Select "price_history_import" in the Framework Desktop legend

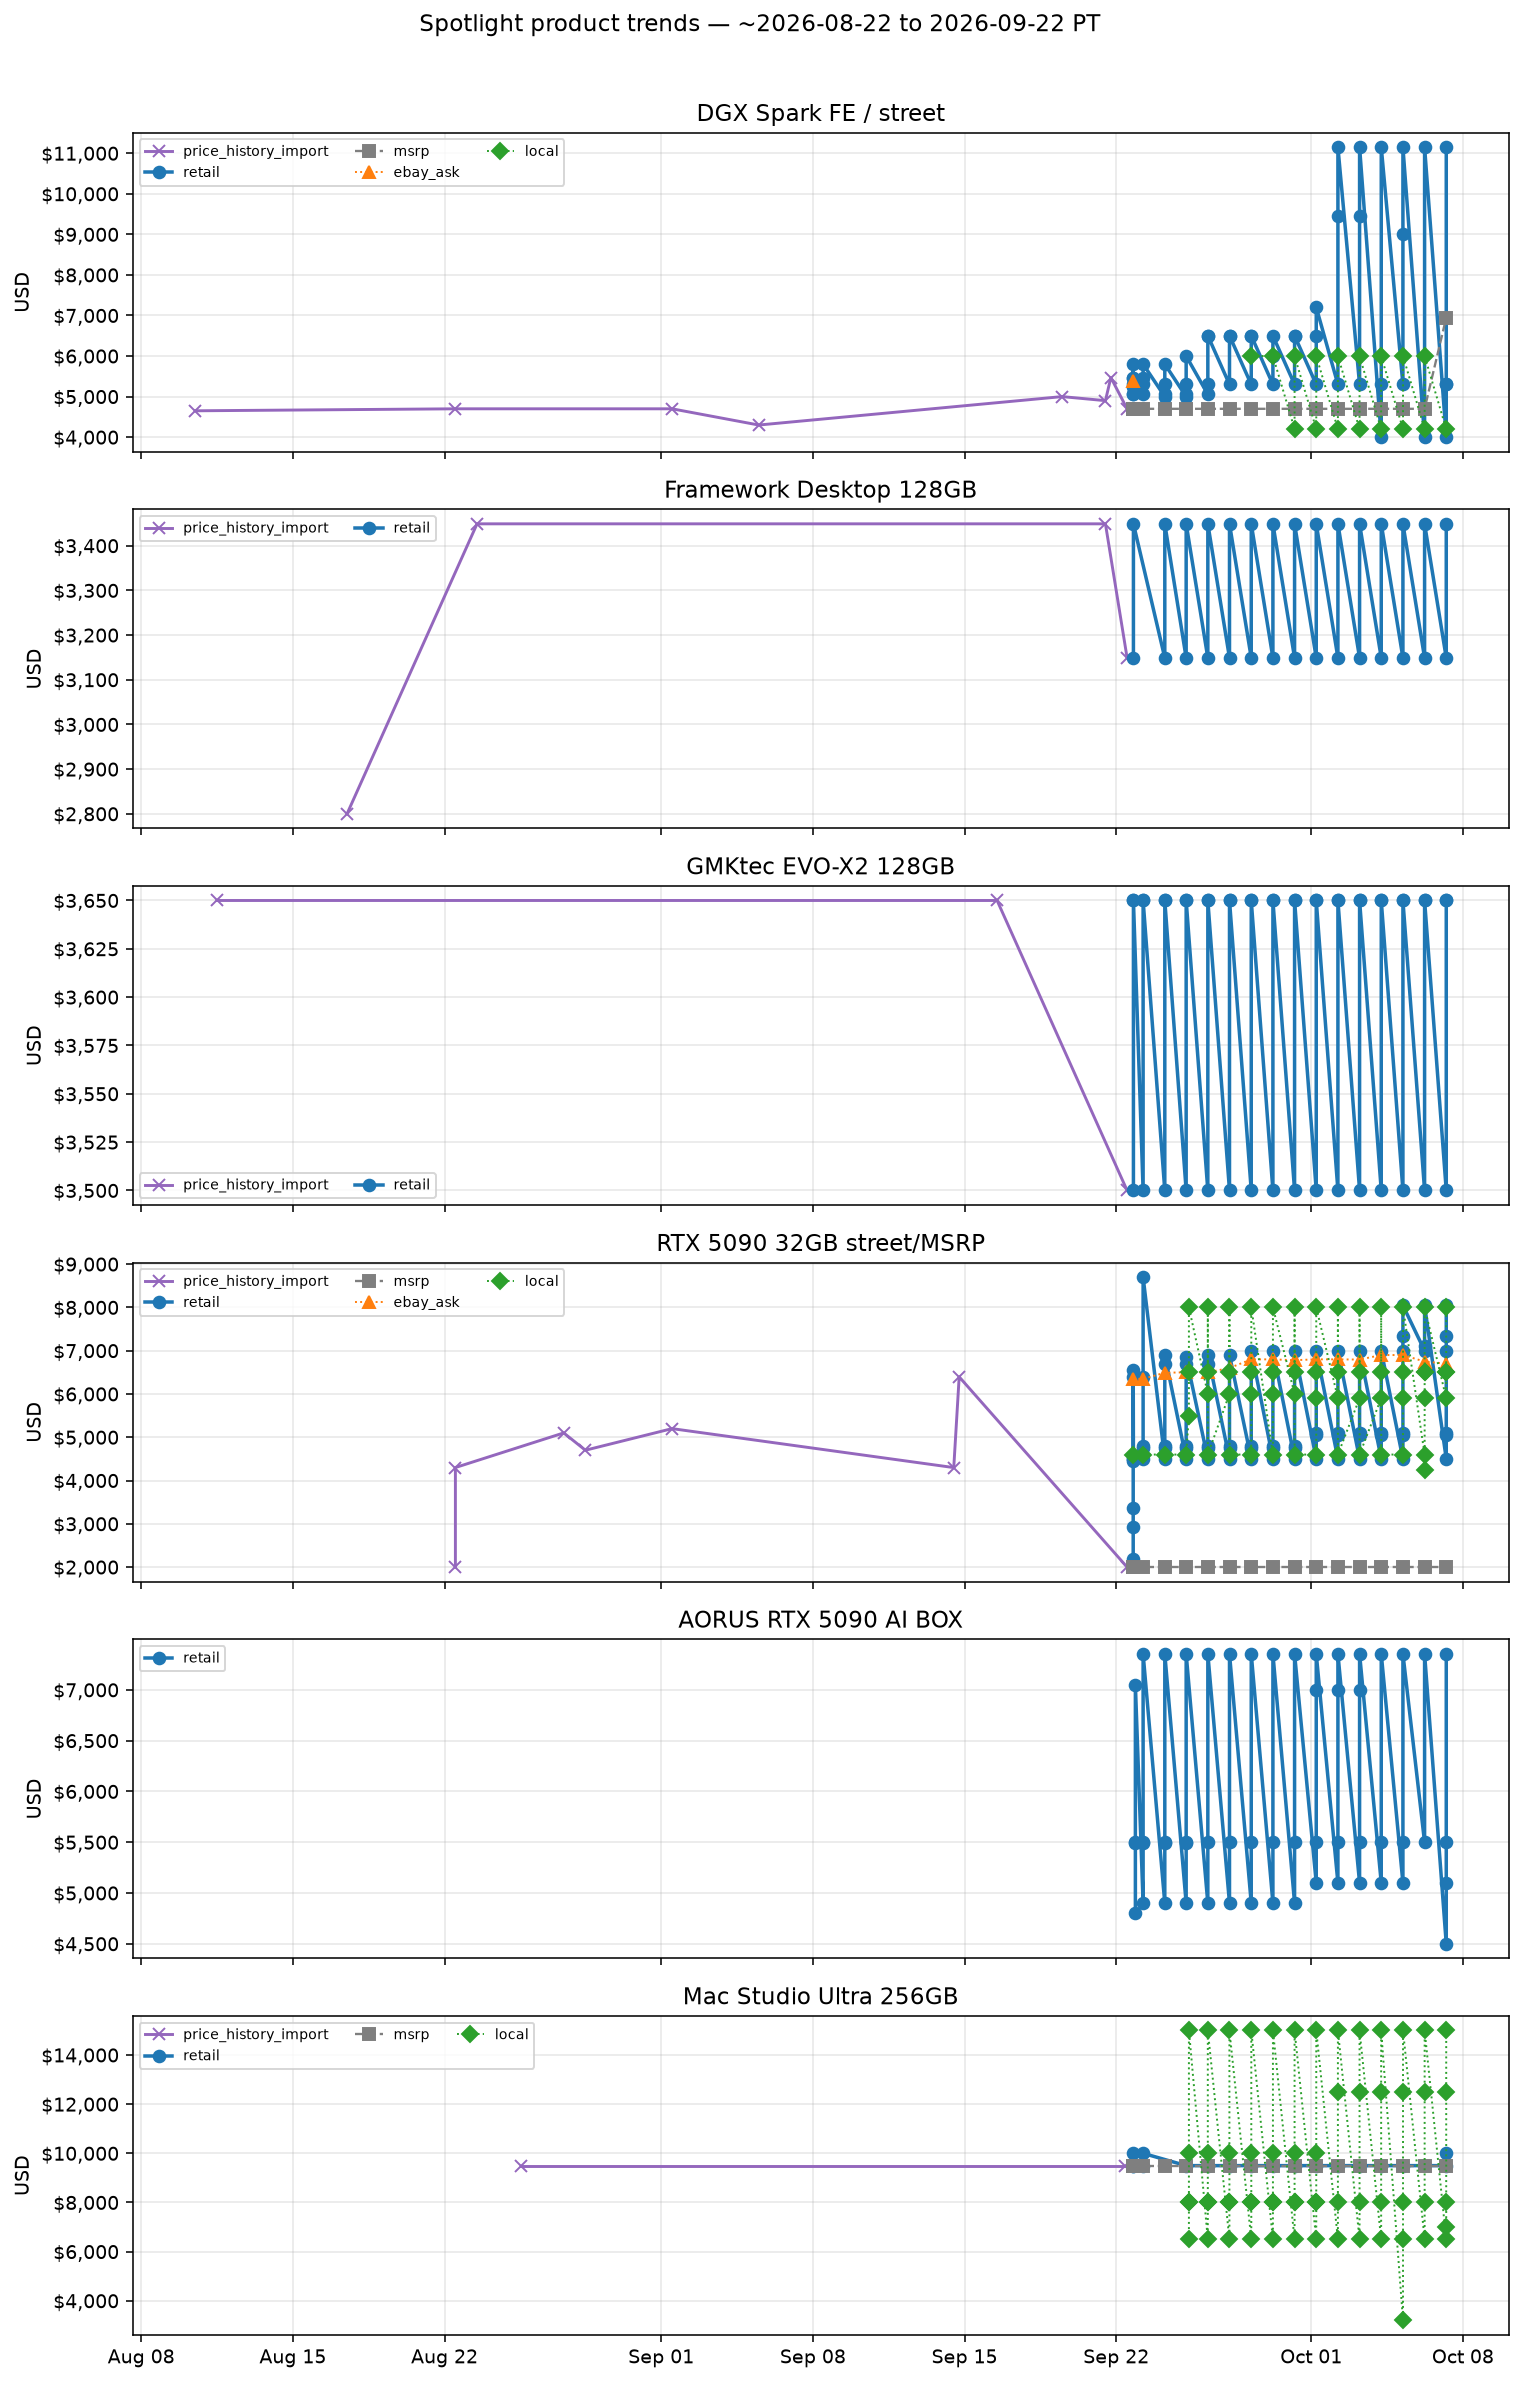pyautogui.click(x=255, y=528)
